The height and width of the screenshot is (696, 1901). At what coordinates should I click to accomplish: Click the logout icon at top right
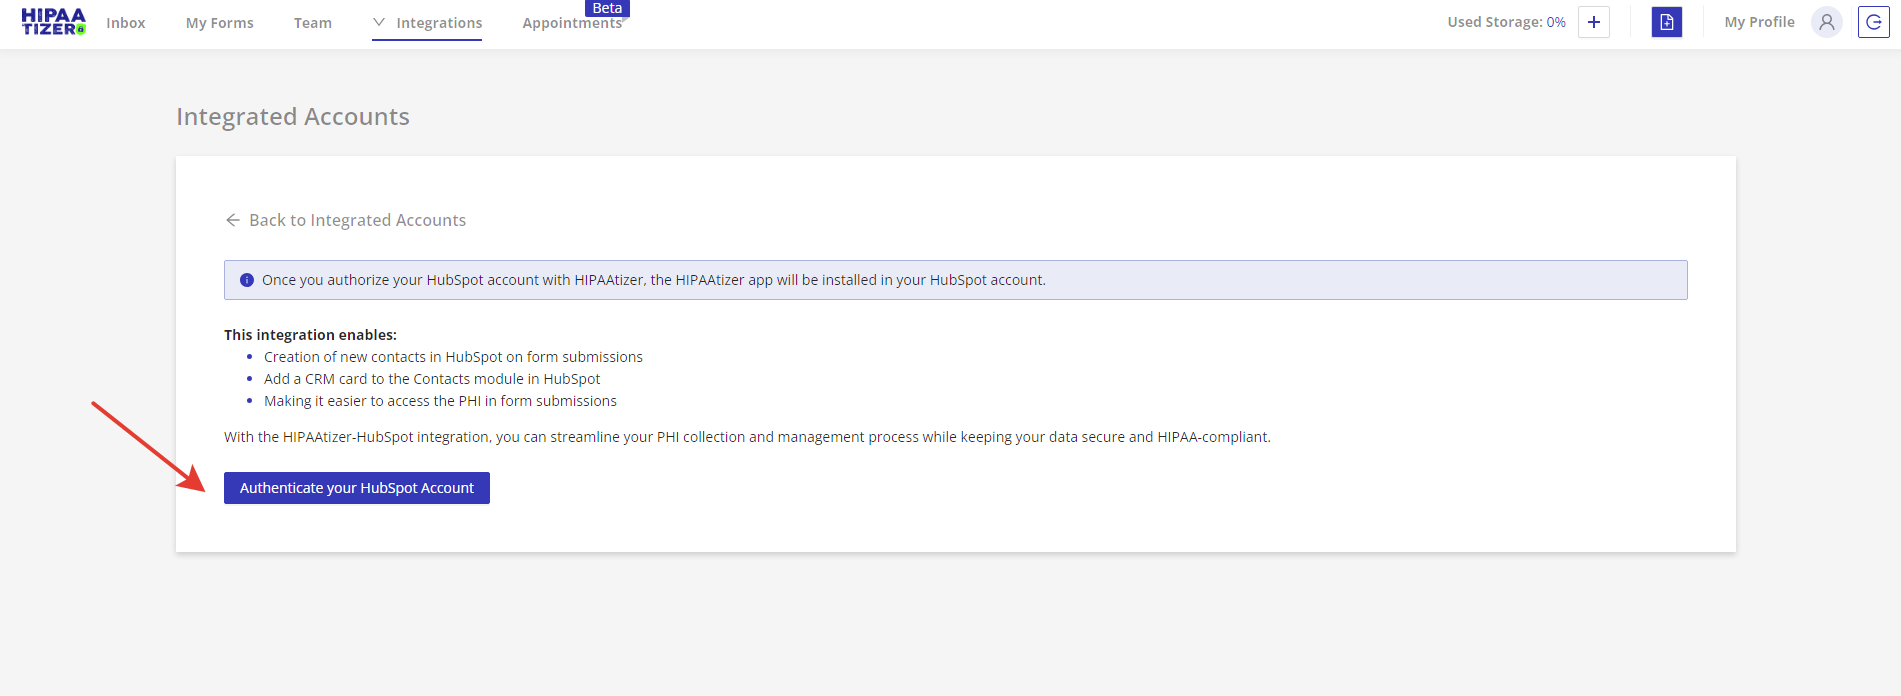1873,22
